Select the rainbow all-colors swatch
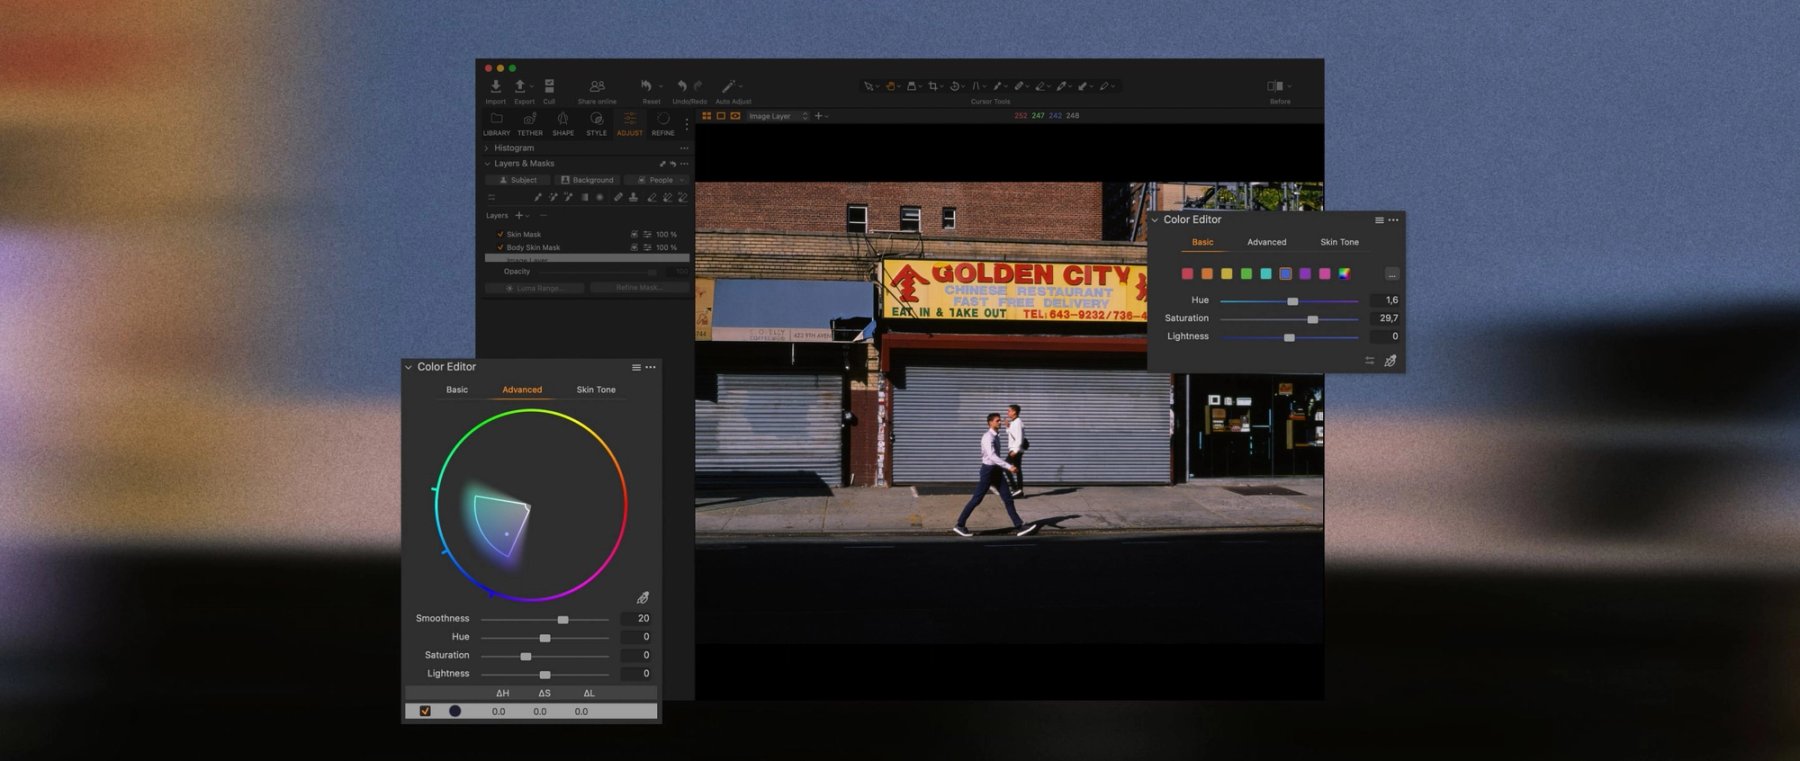 pos(1344,274)
